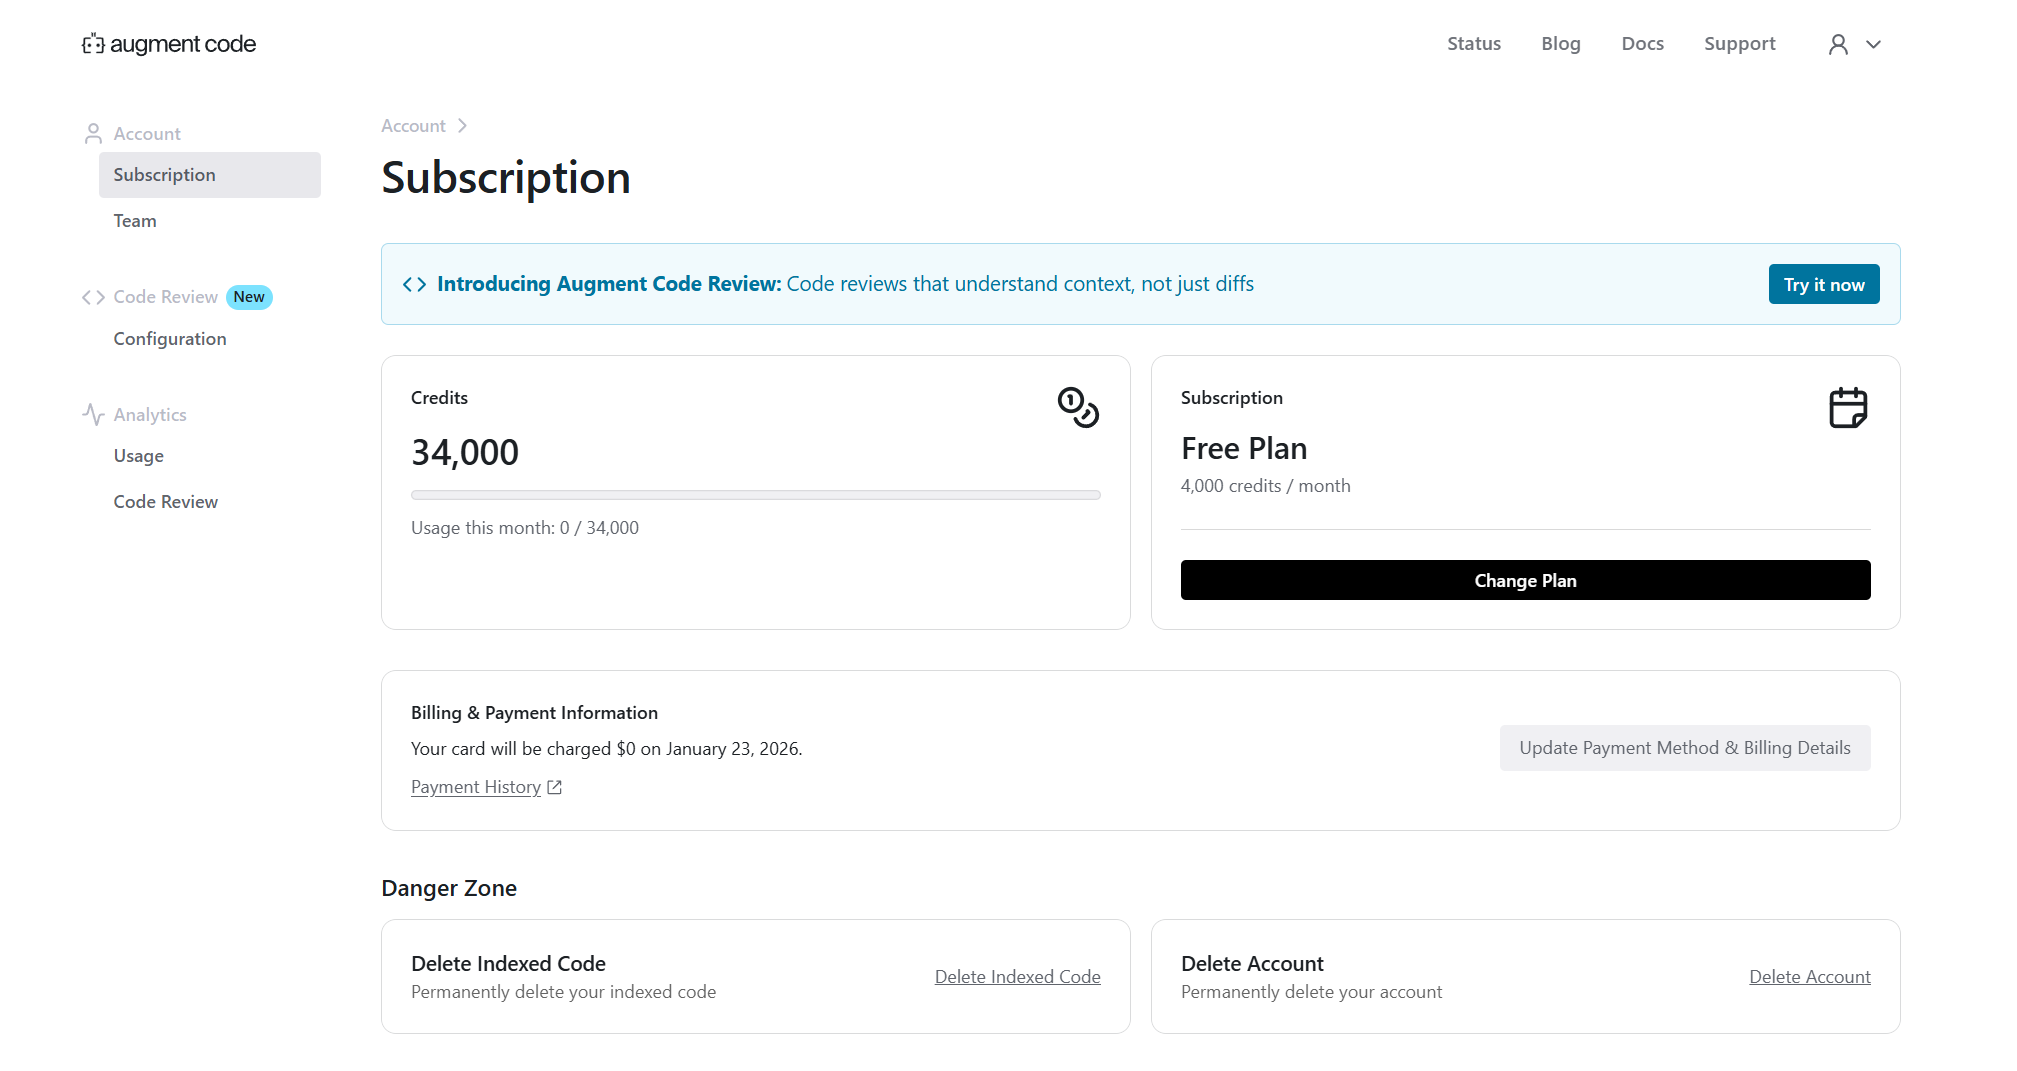This screenshot has width=2017, height=1071.
Task: Click the Code Review brackets icon in sidebar
Action: pyautogui.click(x=93, y=297)
